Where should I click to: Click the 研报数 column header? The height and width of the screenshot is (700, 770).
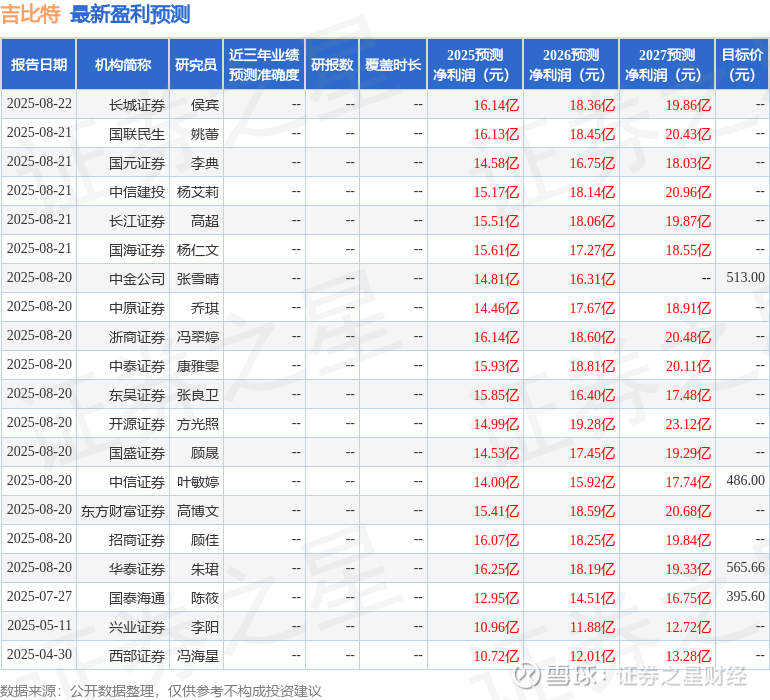(332, 64)
